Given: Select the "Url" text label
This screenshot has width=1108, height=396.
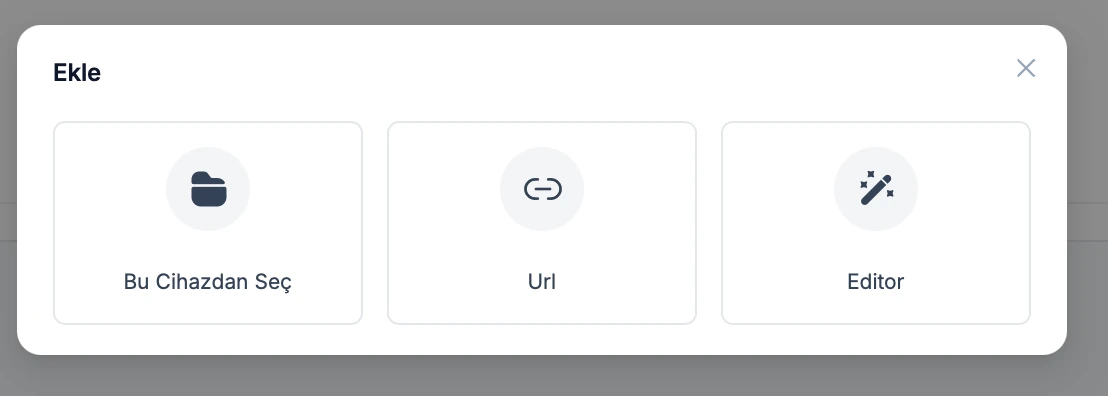Looking at the screenshot, I should (542, 281).
